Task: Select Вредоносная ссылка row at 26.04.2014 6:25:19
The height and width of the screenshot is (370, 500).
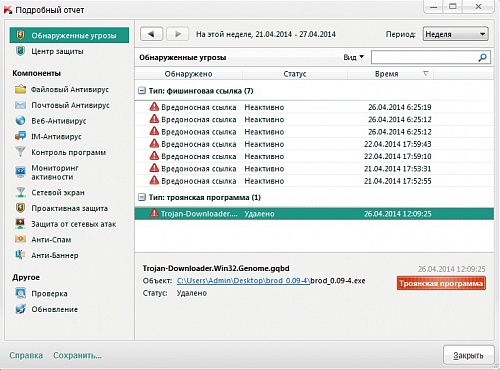Action: pos(314,107)
